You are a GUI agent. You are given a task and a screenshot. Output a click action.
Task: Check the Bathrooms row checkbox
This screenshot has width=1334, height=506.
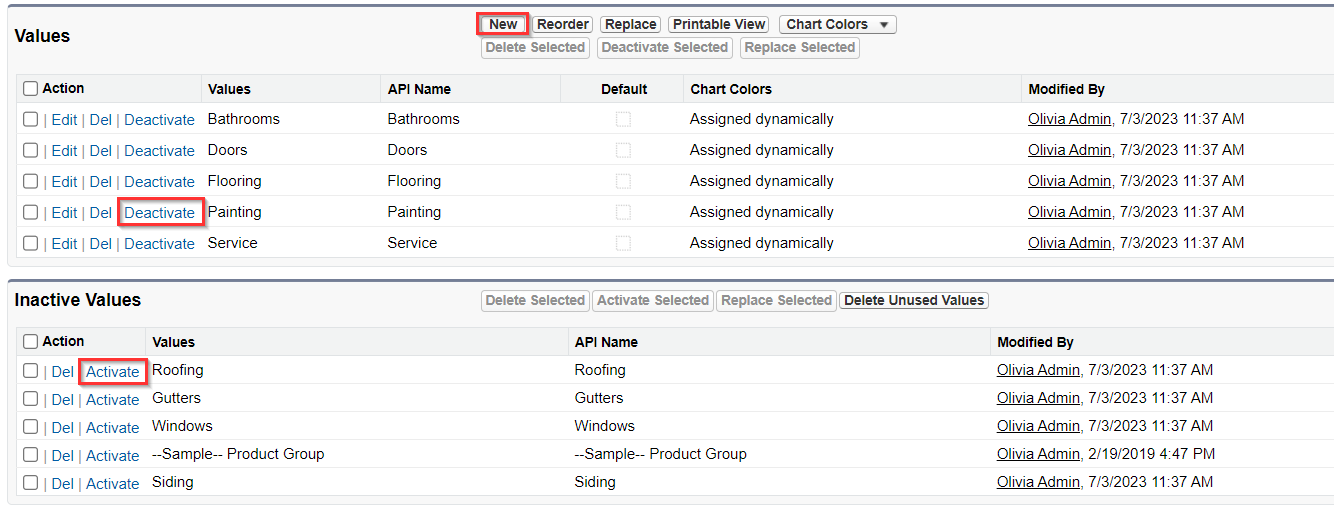tap(30, 119)
